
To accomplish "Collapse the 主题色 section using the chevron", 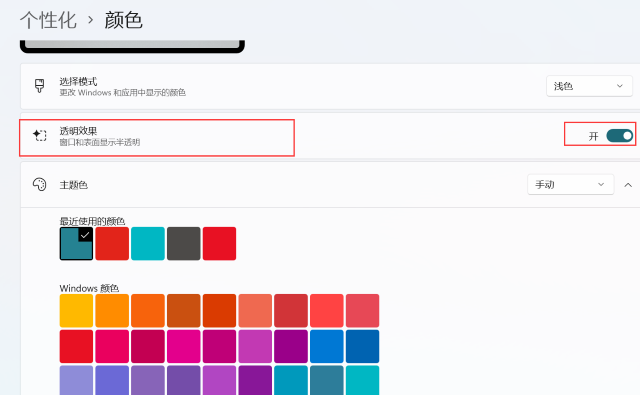I will pyautogui.click(x=627, y=185).
